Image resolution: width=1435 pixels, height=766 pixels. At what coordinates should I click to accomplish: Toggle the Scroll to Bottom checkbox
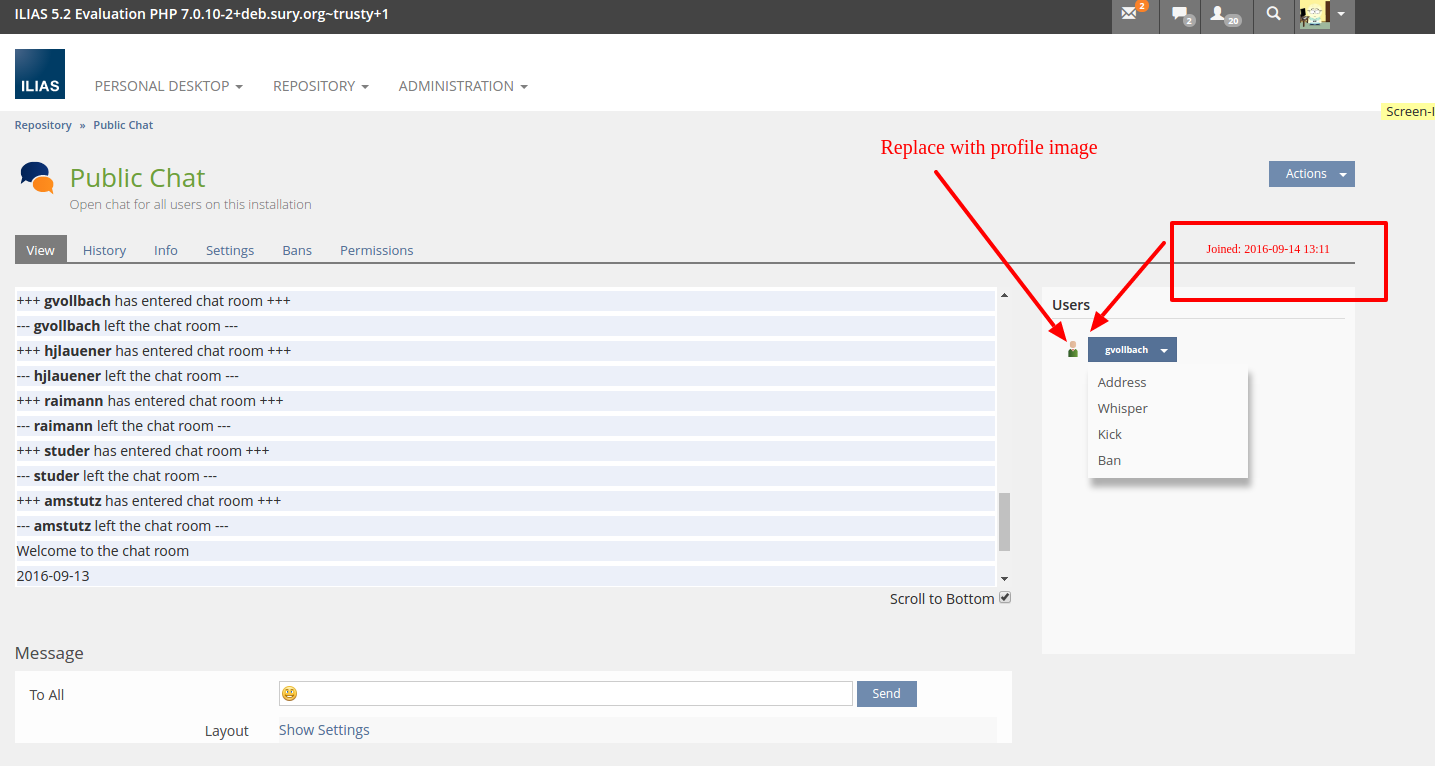[x=1005, y=598]
